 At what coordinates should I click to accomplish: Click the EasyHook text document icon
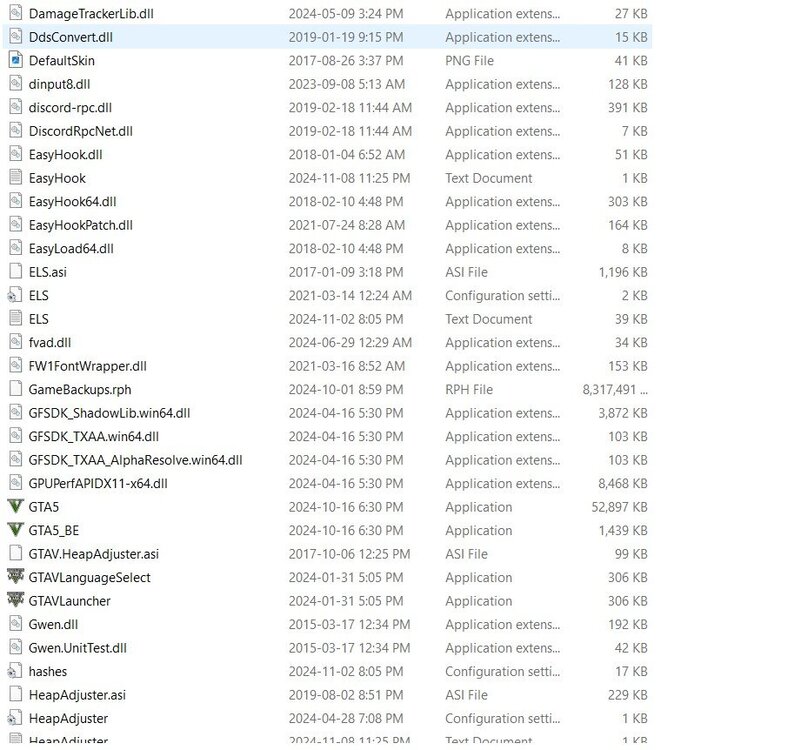point(15,178)
